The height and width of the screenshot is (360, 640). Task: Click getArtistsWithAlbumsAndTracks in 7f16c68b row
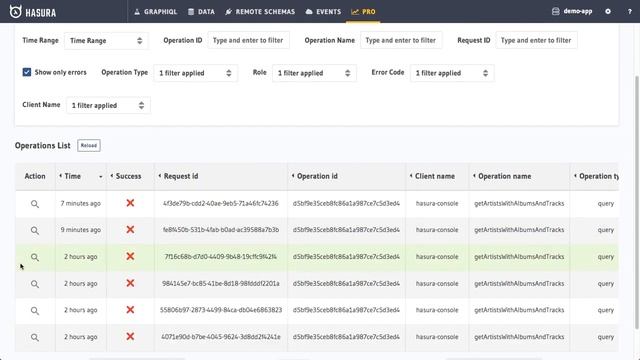[x=519, y=257]
